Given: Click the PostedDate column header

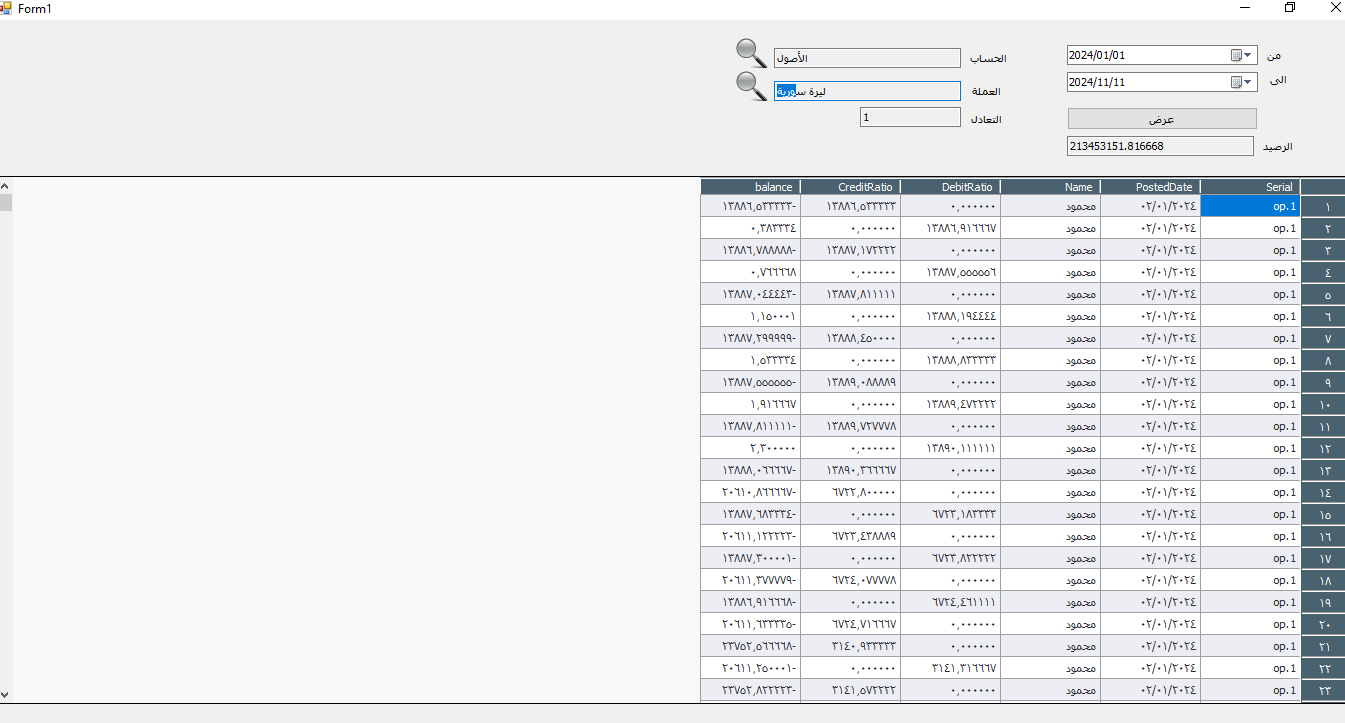Looking at the screenshot, I should click(1150, 186).
